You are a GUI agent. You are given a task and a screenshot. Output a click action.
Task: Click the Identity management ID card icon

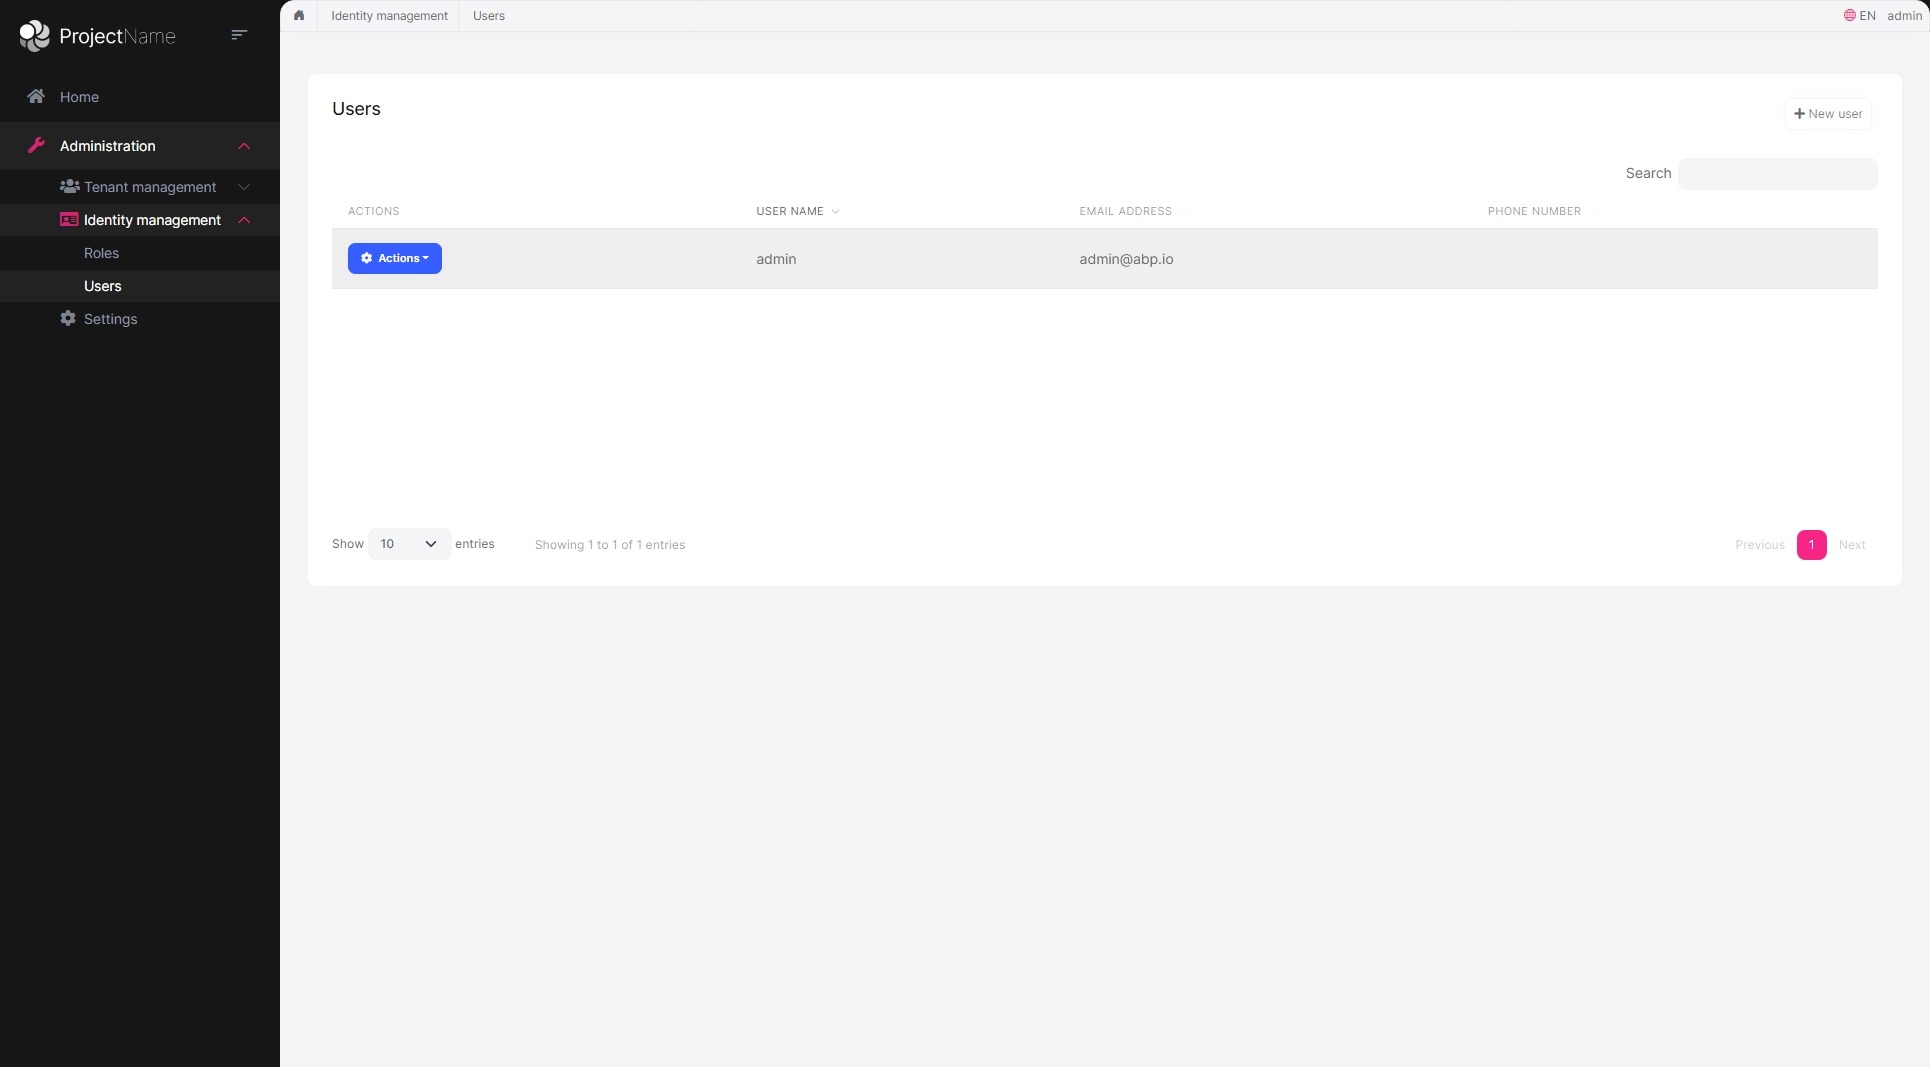[68, 219]
